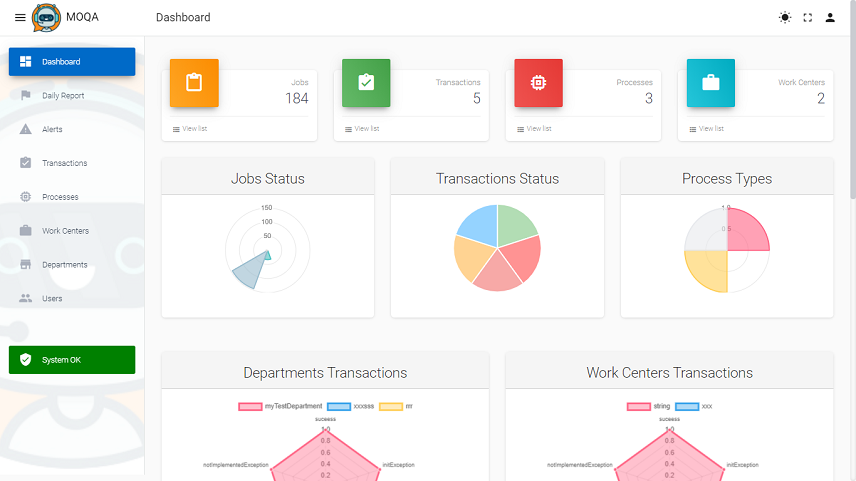The image size is (856, 481).
Task: Open the user account icon
Action: click(x=830, y=17)
